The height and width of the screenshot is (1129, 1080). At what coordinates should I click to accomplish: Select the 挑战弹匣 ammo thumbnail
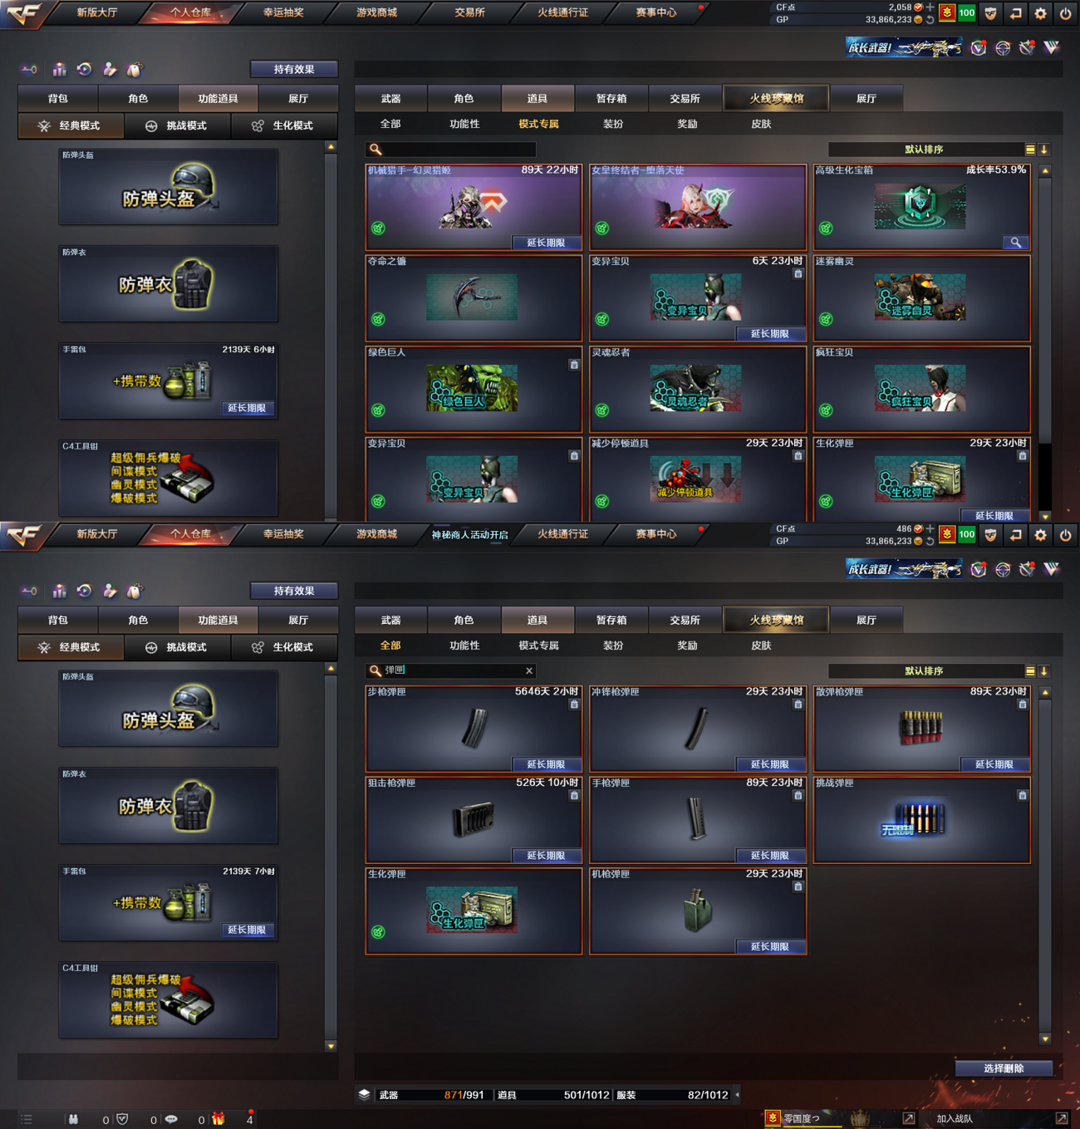(x=914, y=819)
